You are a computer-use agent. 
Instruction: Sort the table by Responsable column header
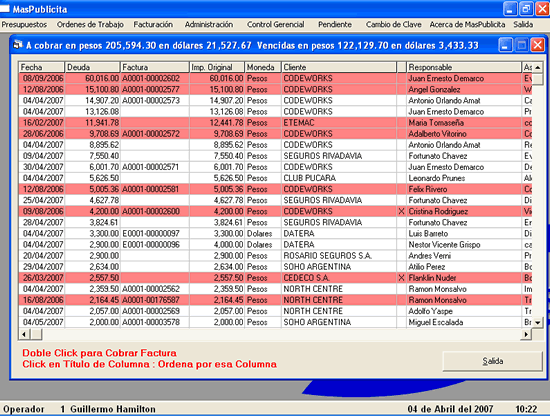[x=464, y=67]
